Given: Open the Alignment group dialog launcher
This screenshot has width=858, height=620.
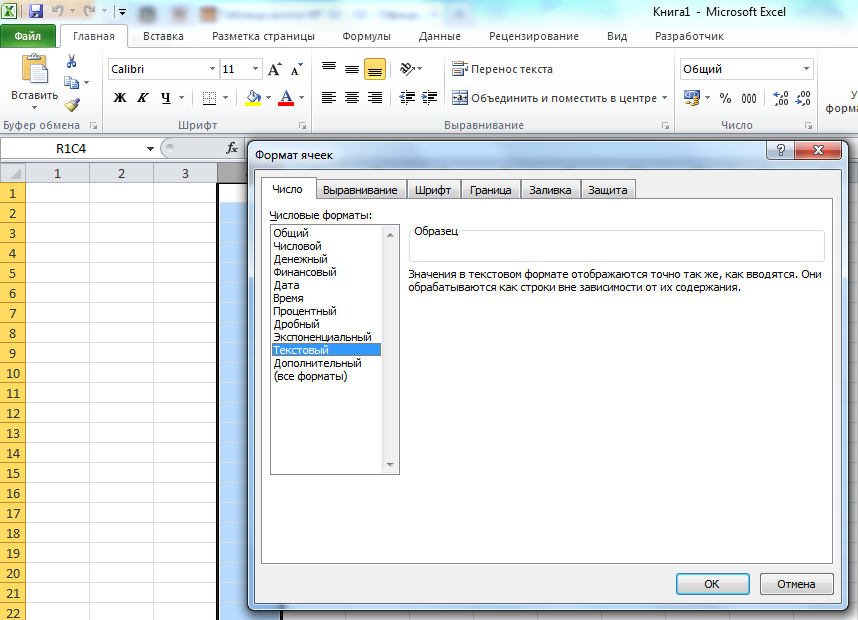Looking at the screenshot, I should (x=665, y=126).
